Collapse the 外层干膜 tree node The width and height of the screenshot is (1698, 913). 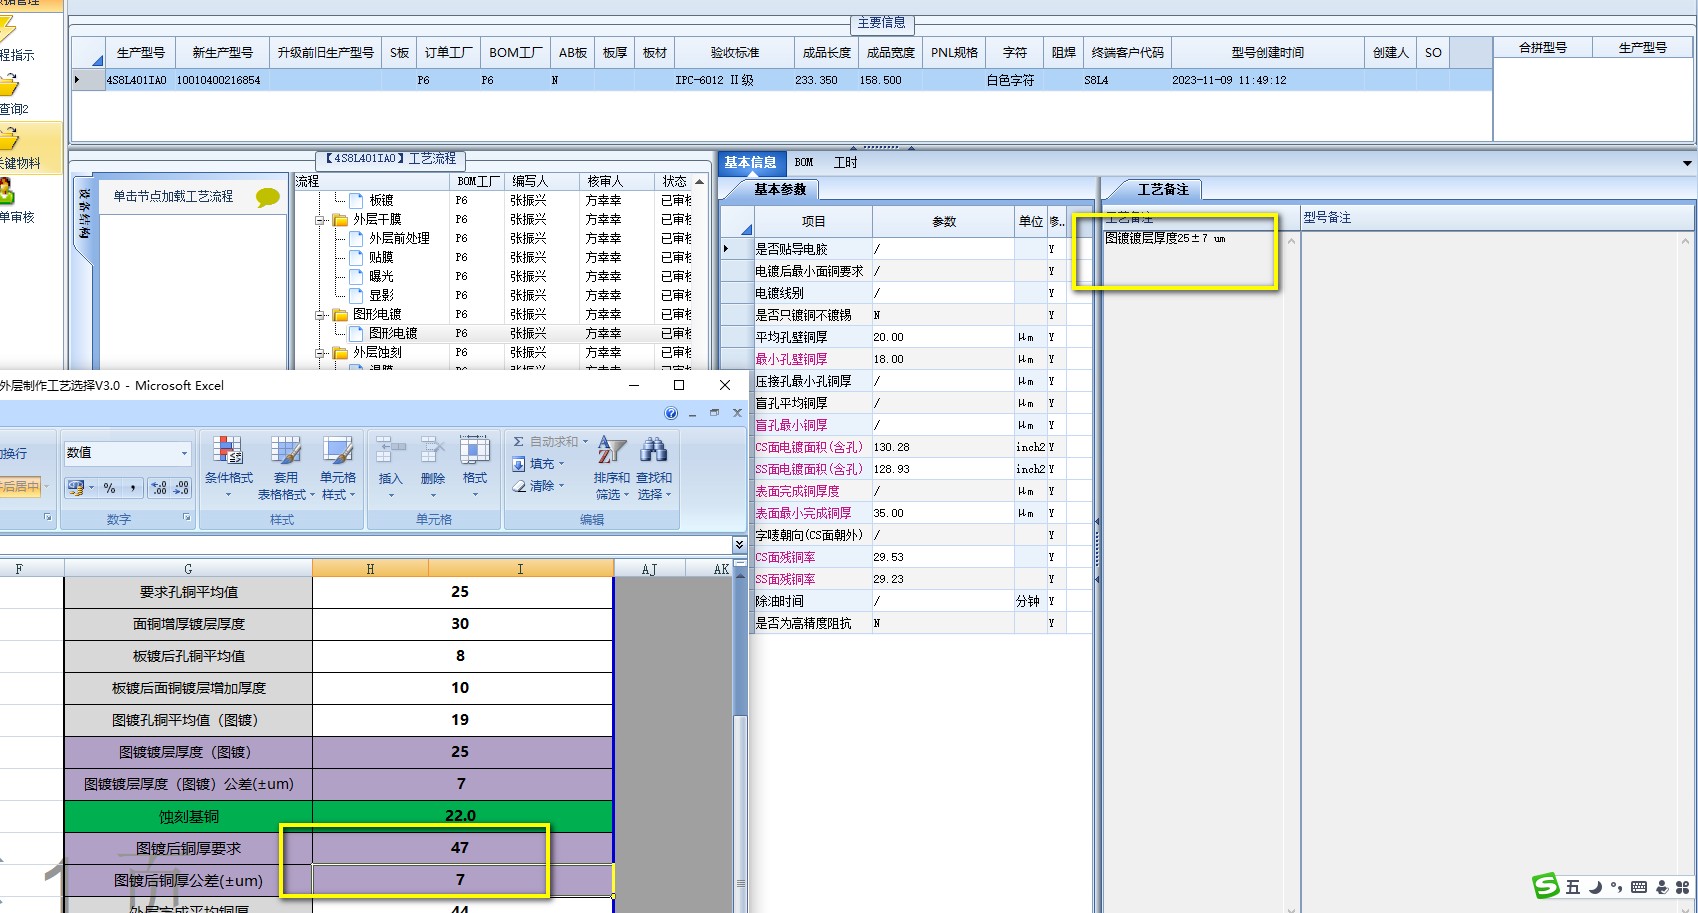pos(321,219)
